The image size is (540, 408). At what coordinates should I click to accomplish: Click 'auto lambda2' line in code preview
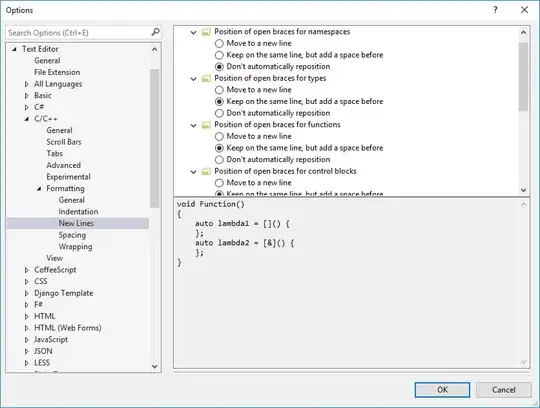pyautogui.click(x=245, y=243)
